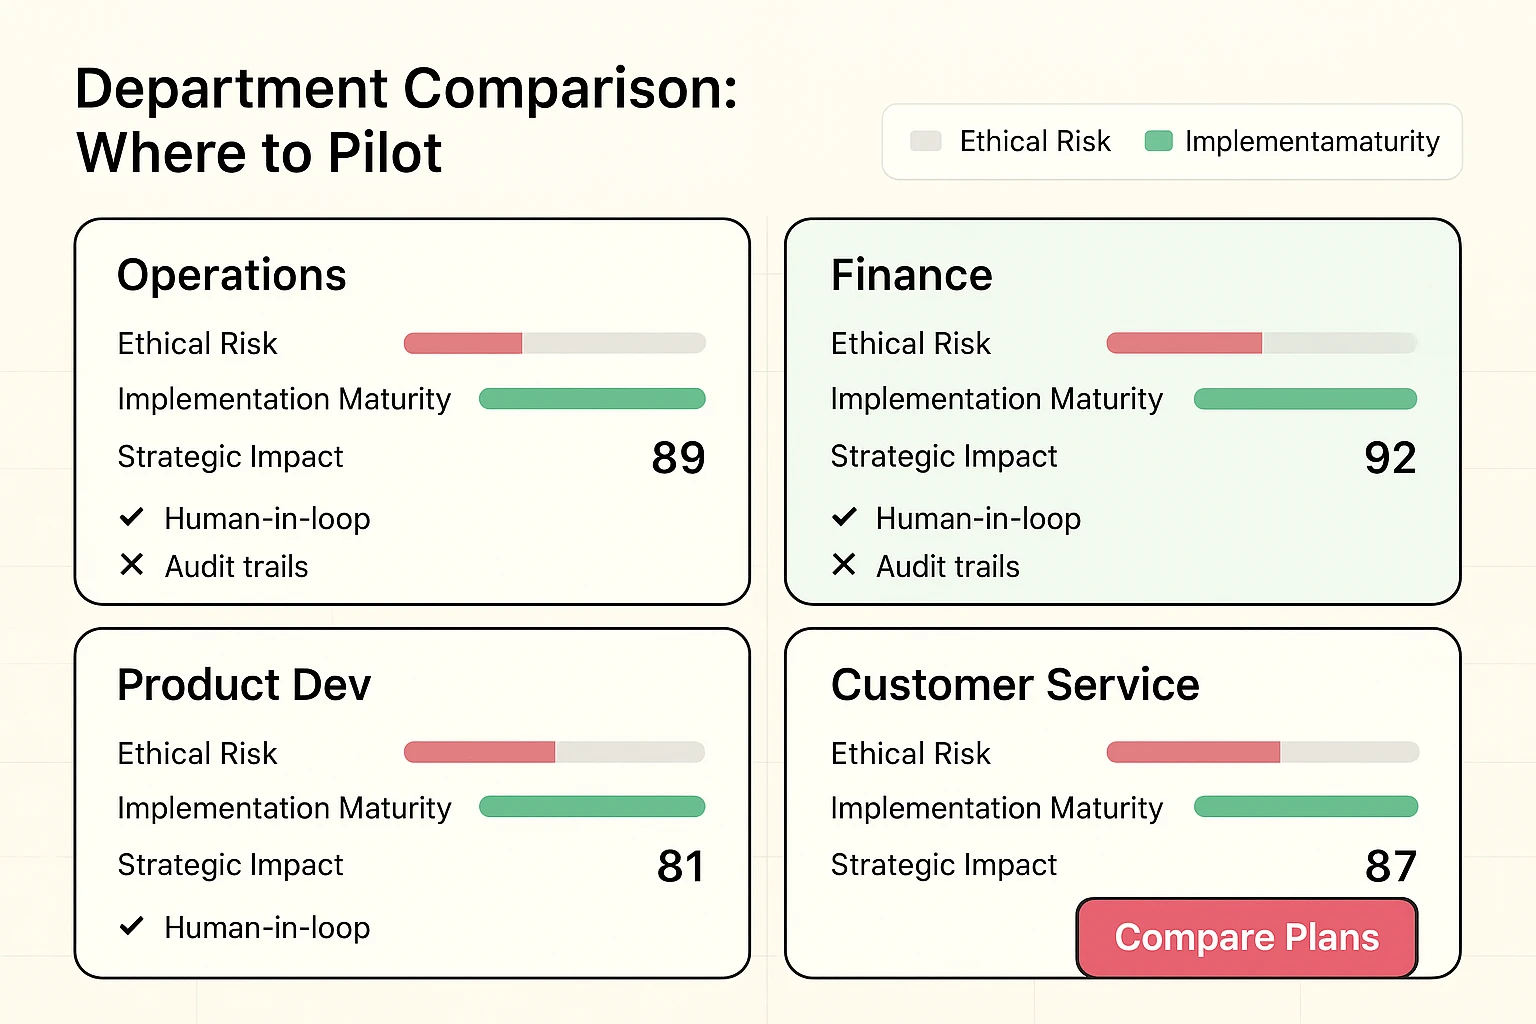The image size is (1536, 1024).
Task: Click the Strategic Impact score 92 on Finance
Action: [x=1390, y=457]
